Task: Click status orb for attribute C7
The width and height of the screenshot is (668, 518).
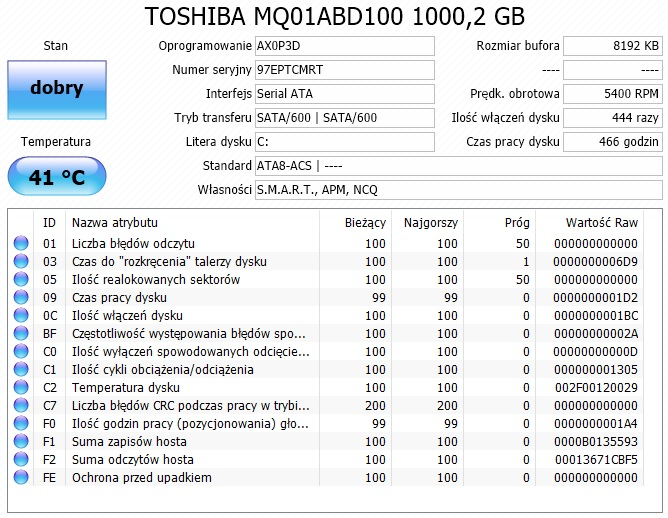Action: pos(21,405)
